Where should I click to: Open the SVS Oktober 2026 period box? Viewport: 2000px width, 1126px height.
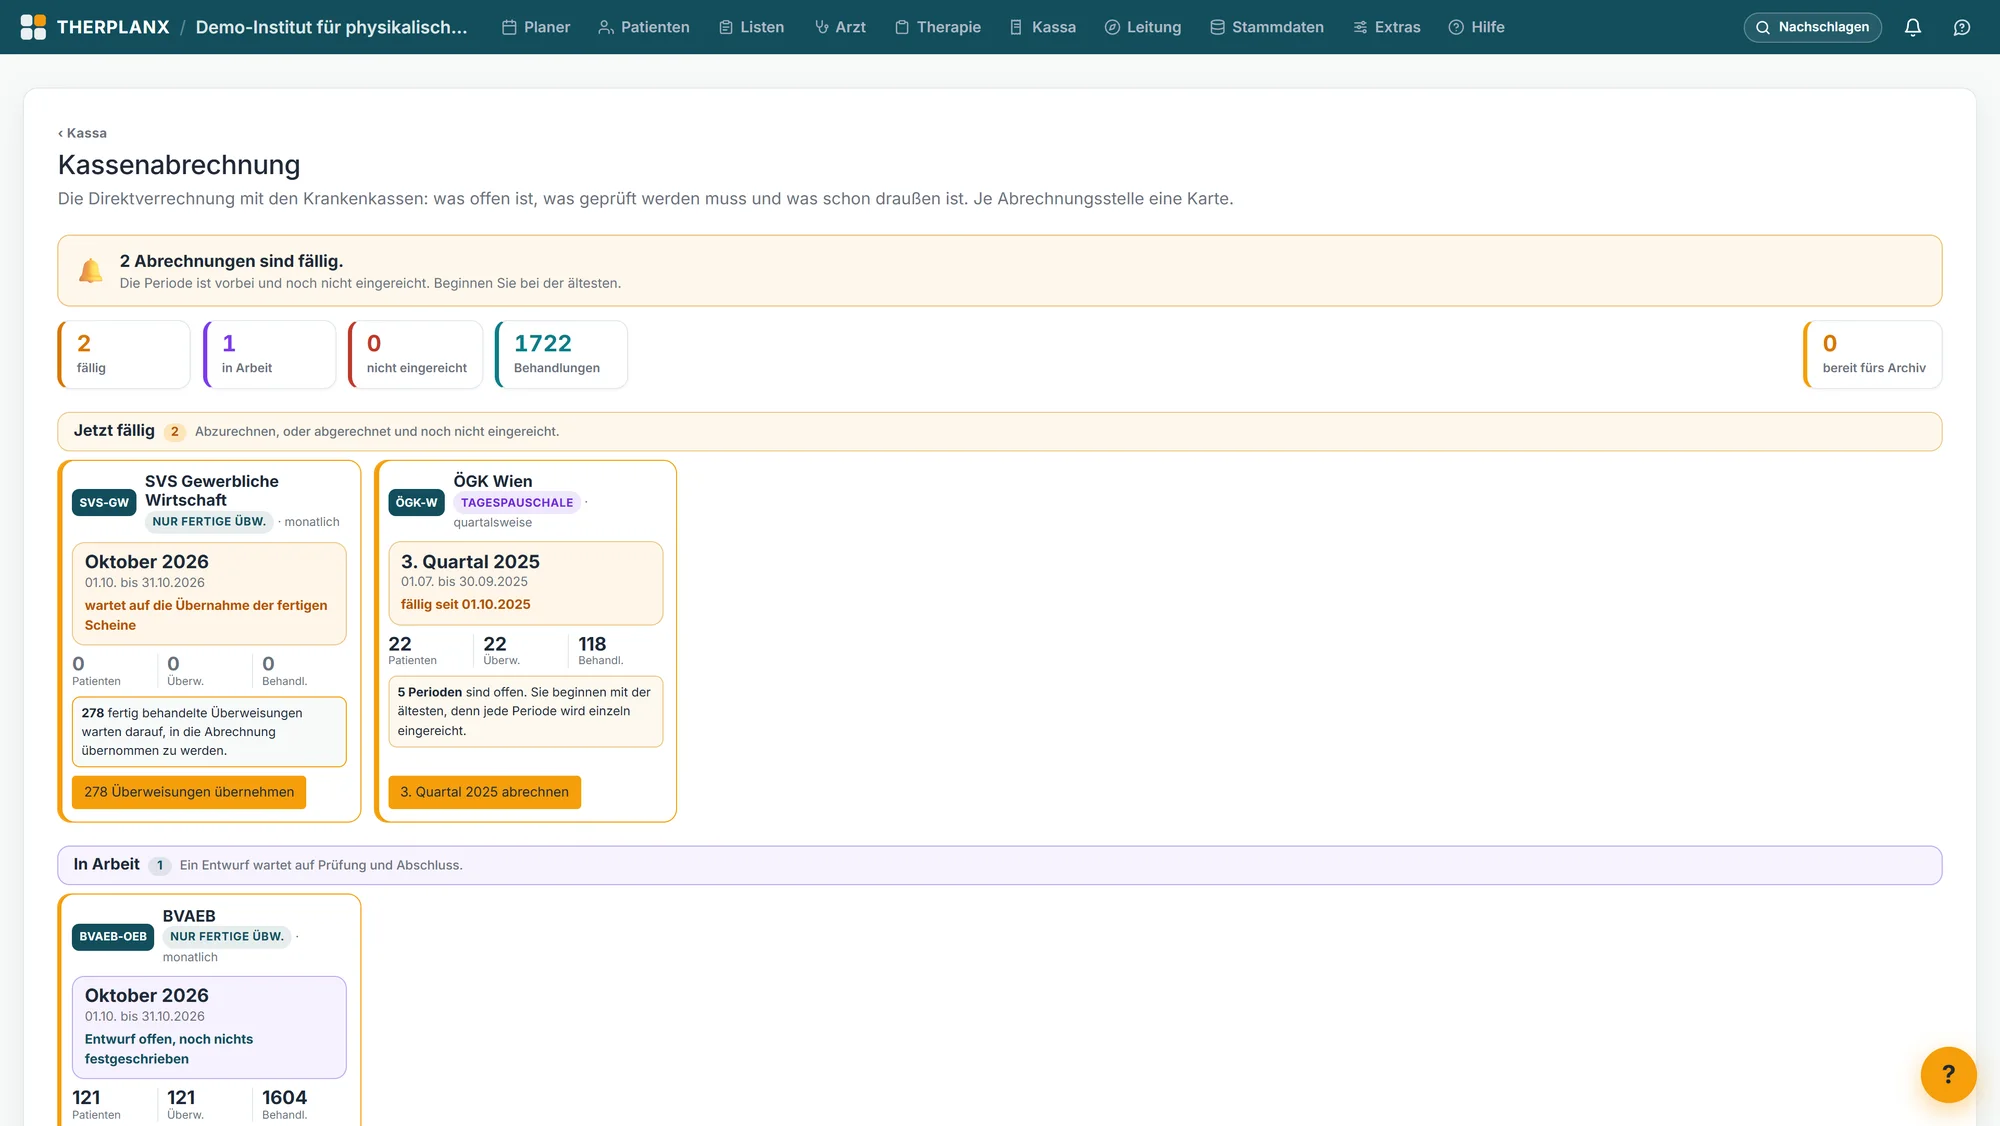(209, 593)
